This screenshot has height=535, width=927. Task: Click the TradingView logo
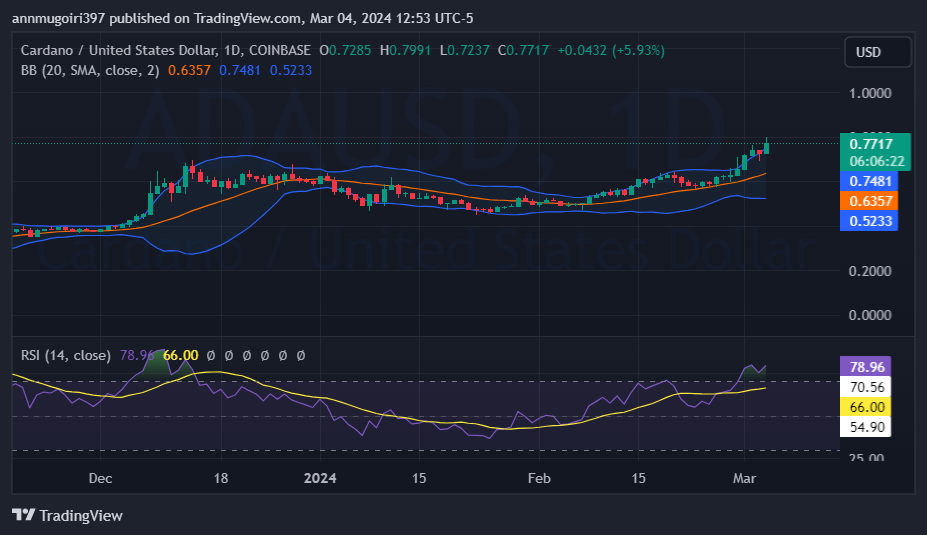67,515
